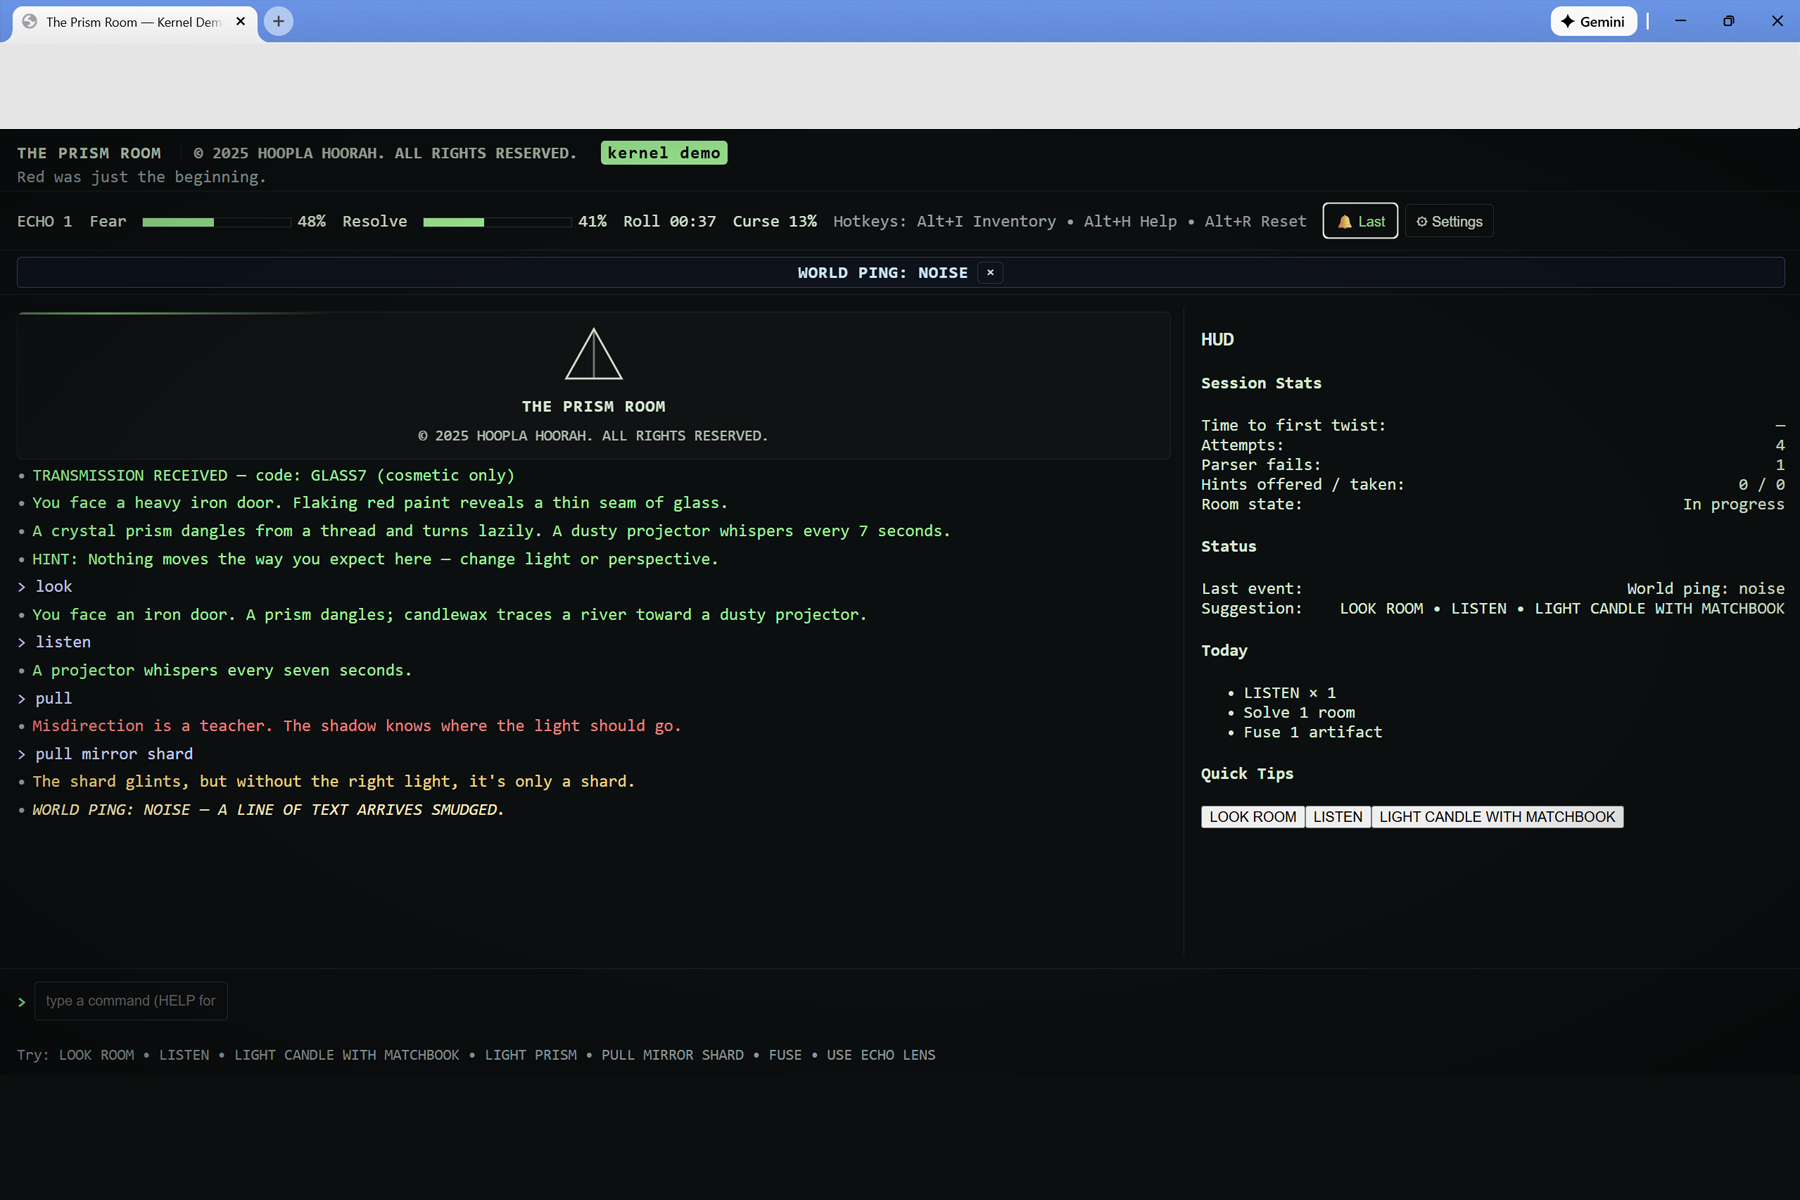Click LIGHT CANDLE WITH MATCHBOOK under Quick Tips
1800x1200 pixels.
coord(1497,817)
